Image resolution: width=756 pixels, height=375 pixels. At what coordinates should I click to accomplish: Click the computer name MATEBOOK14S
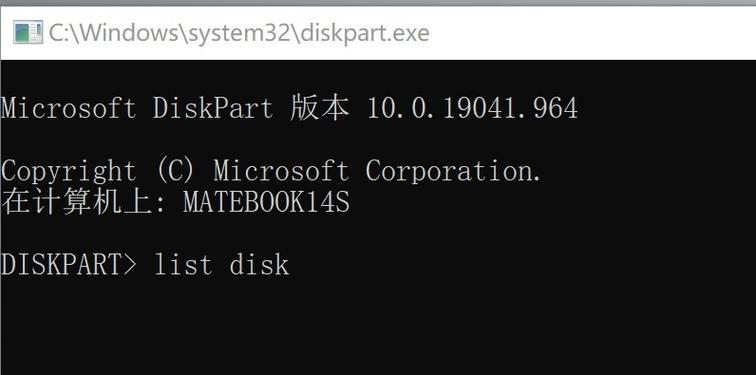[267, 202]
